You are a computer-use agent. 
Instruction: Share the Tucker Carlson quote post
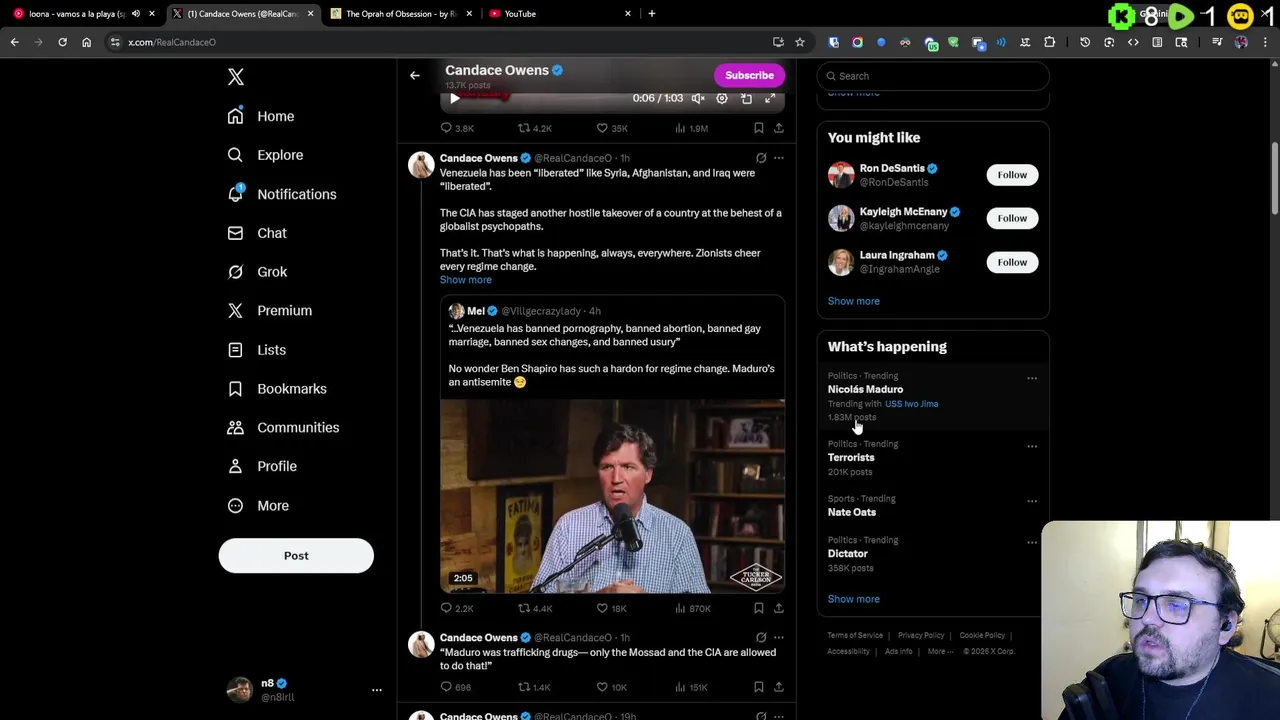pos(779,608)
